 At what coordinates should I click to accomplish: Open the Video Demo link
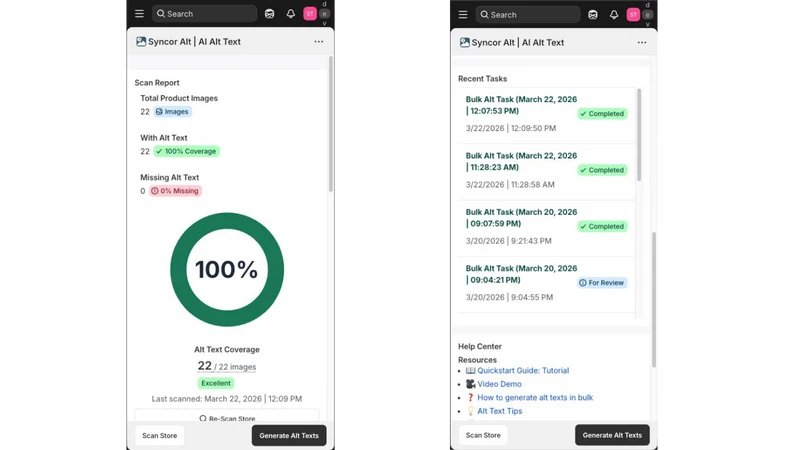[499, 384]
